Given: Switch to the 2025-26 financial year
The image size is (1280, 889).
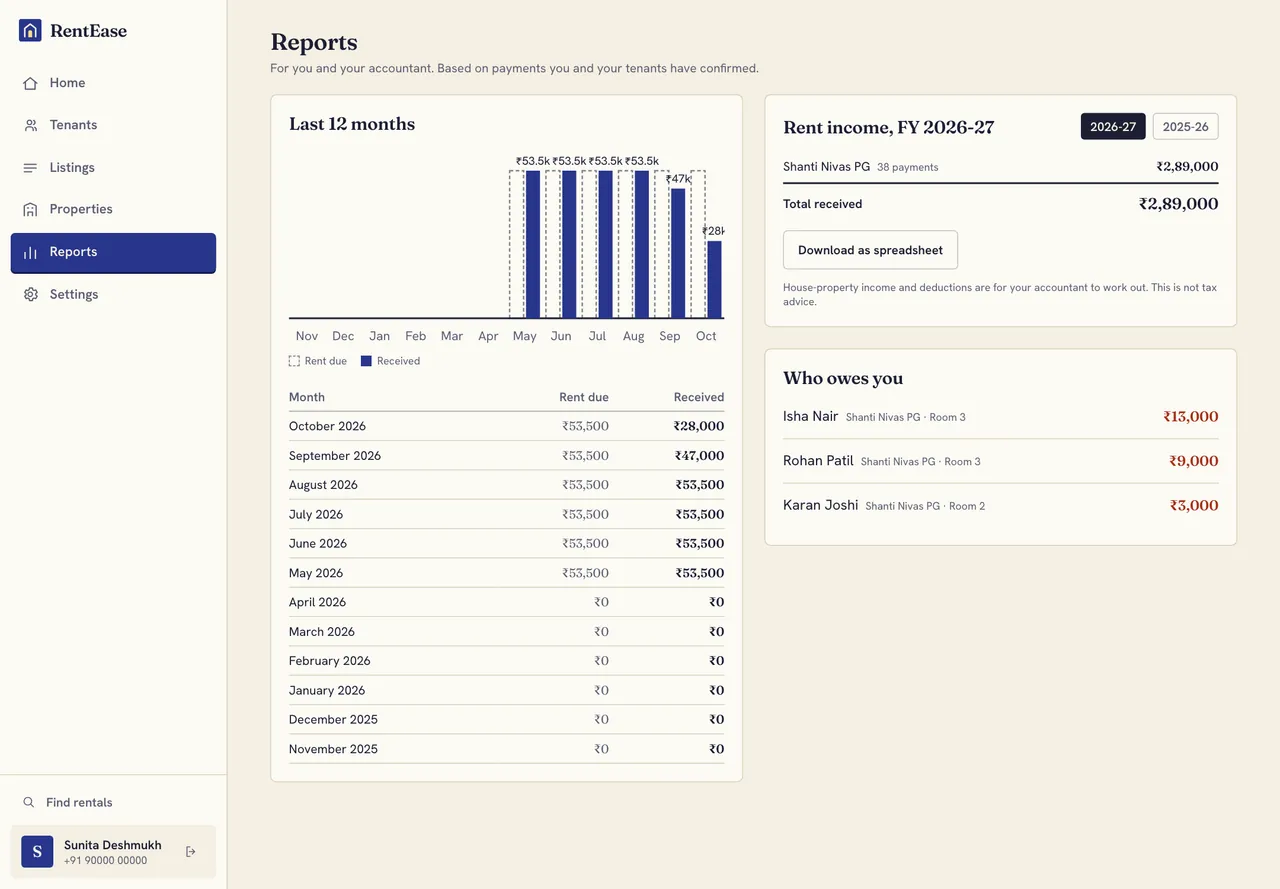Looking at the screenshot, I should coord(1185,127).
